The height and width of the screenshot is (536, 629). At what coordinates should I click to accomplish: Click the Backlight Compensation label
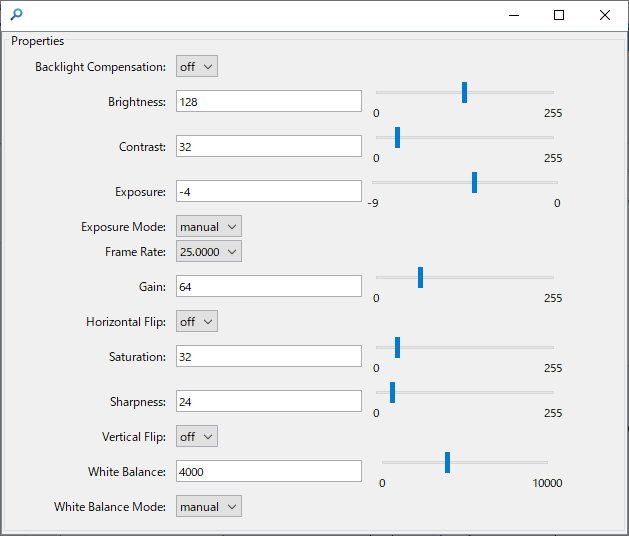click(x=100, y=67)
